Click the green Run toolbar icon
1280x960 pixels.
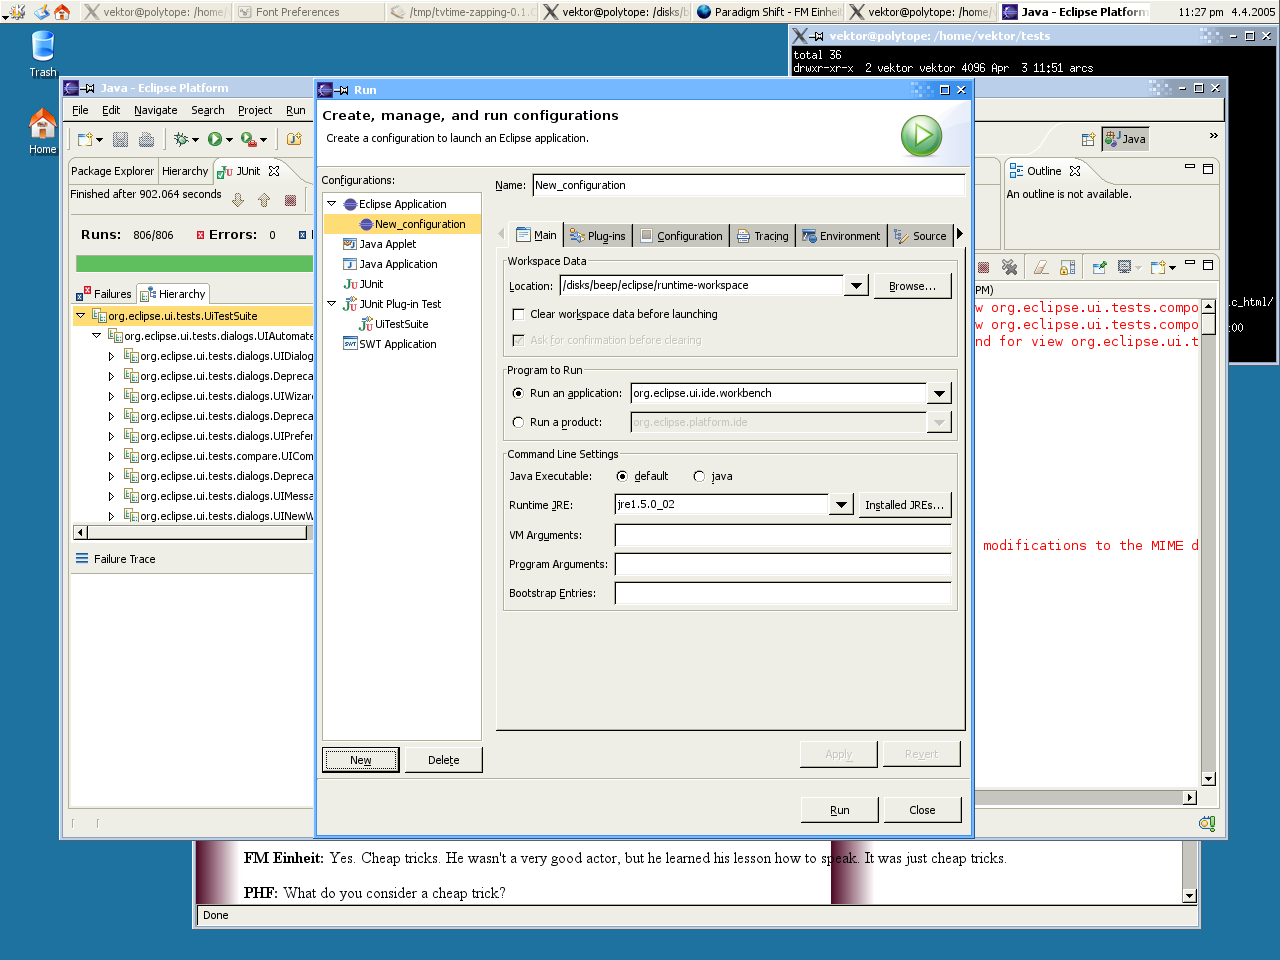click(215, 139)
